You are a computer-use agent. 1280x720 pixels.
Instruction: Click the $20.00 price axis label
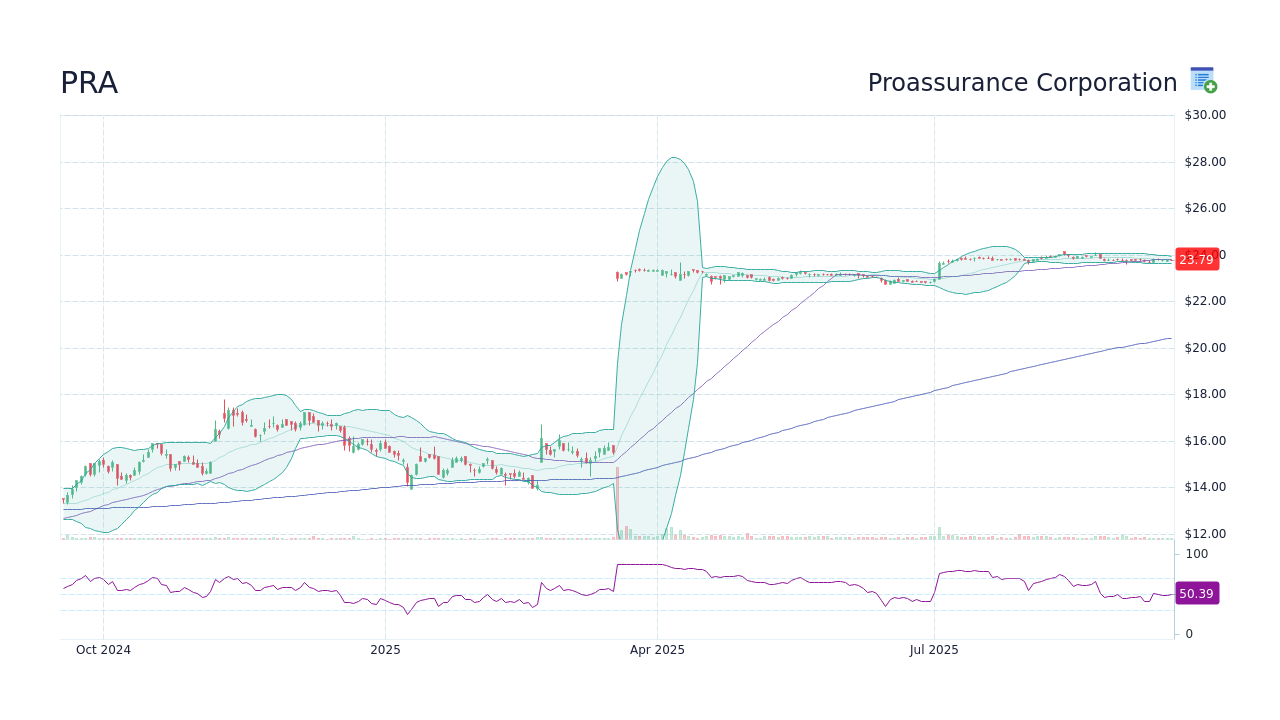tap(1205, 348)
